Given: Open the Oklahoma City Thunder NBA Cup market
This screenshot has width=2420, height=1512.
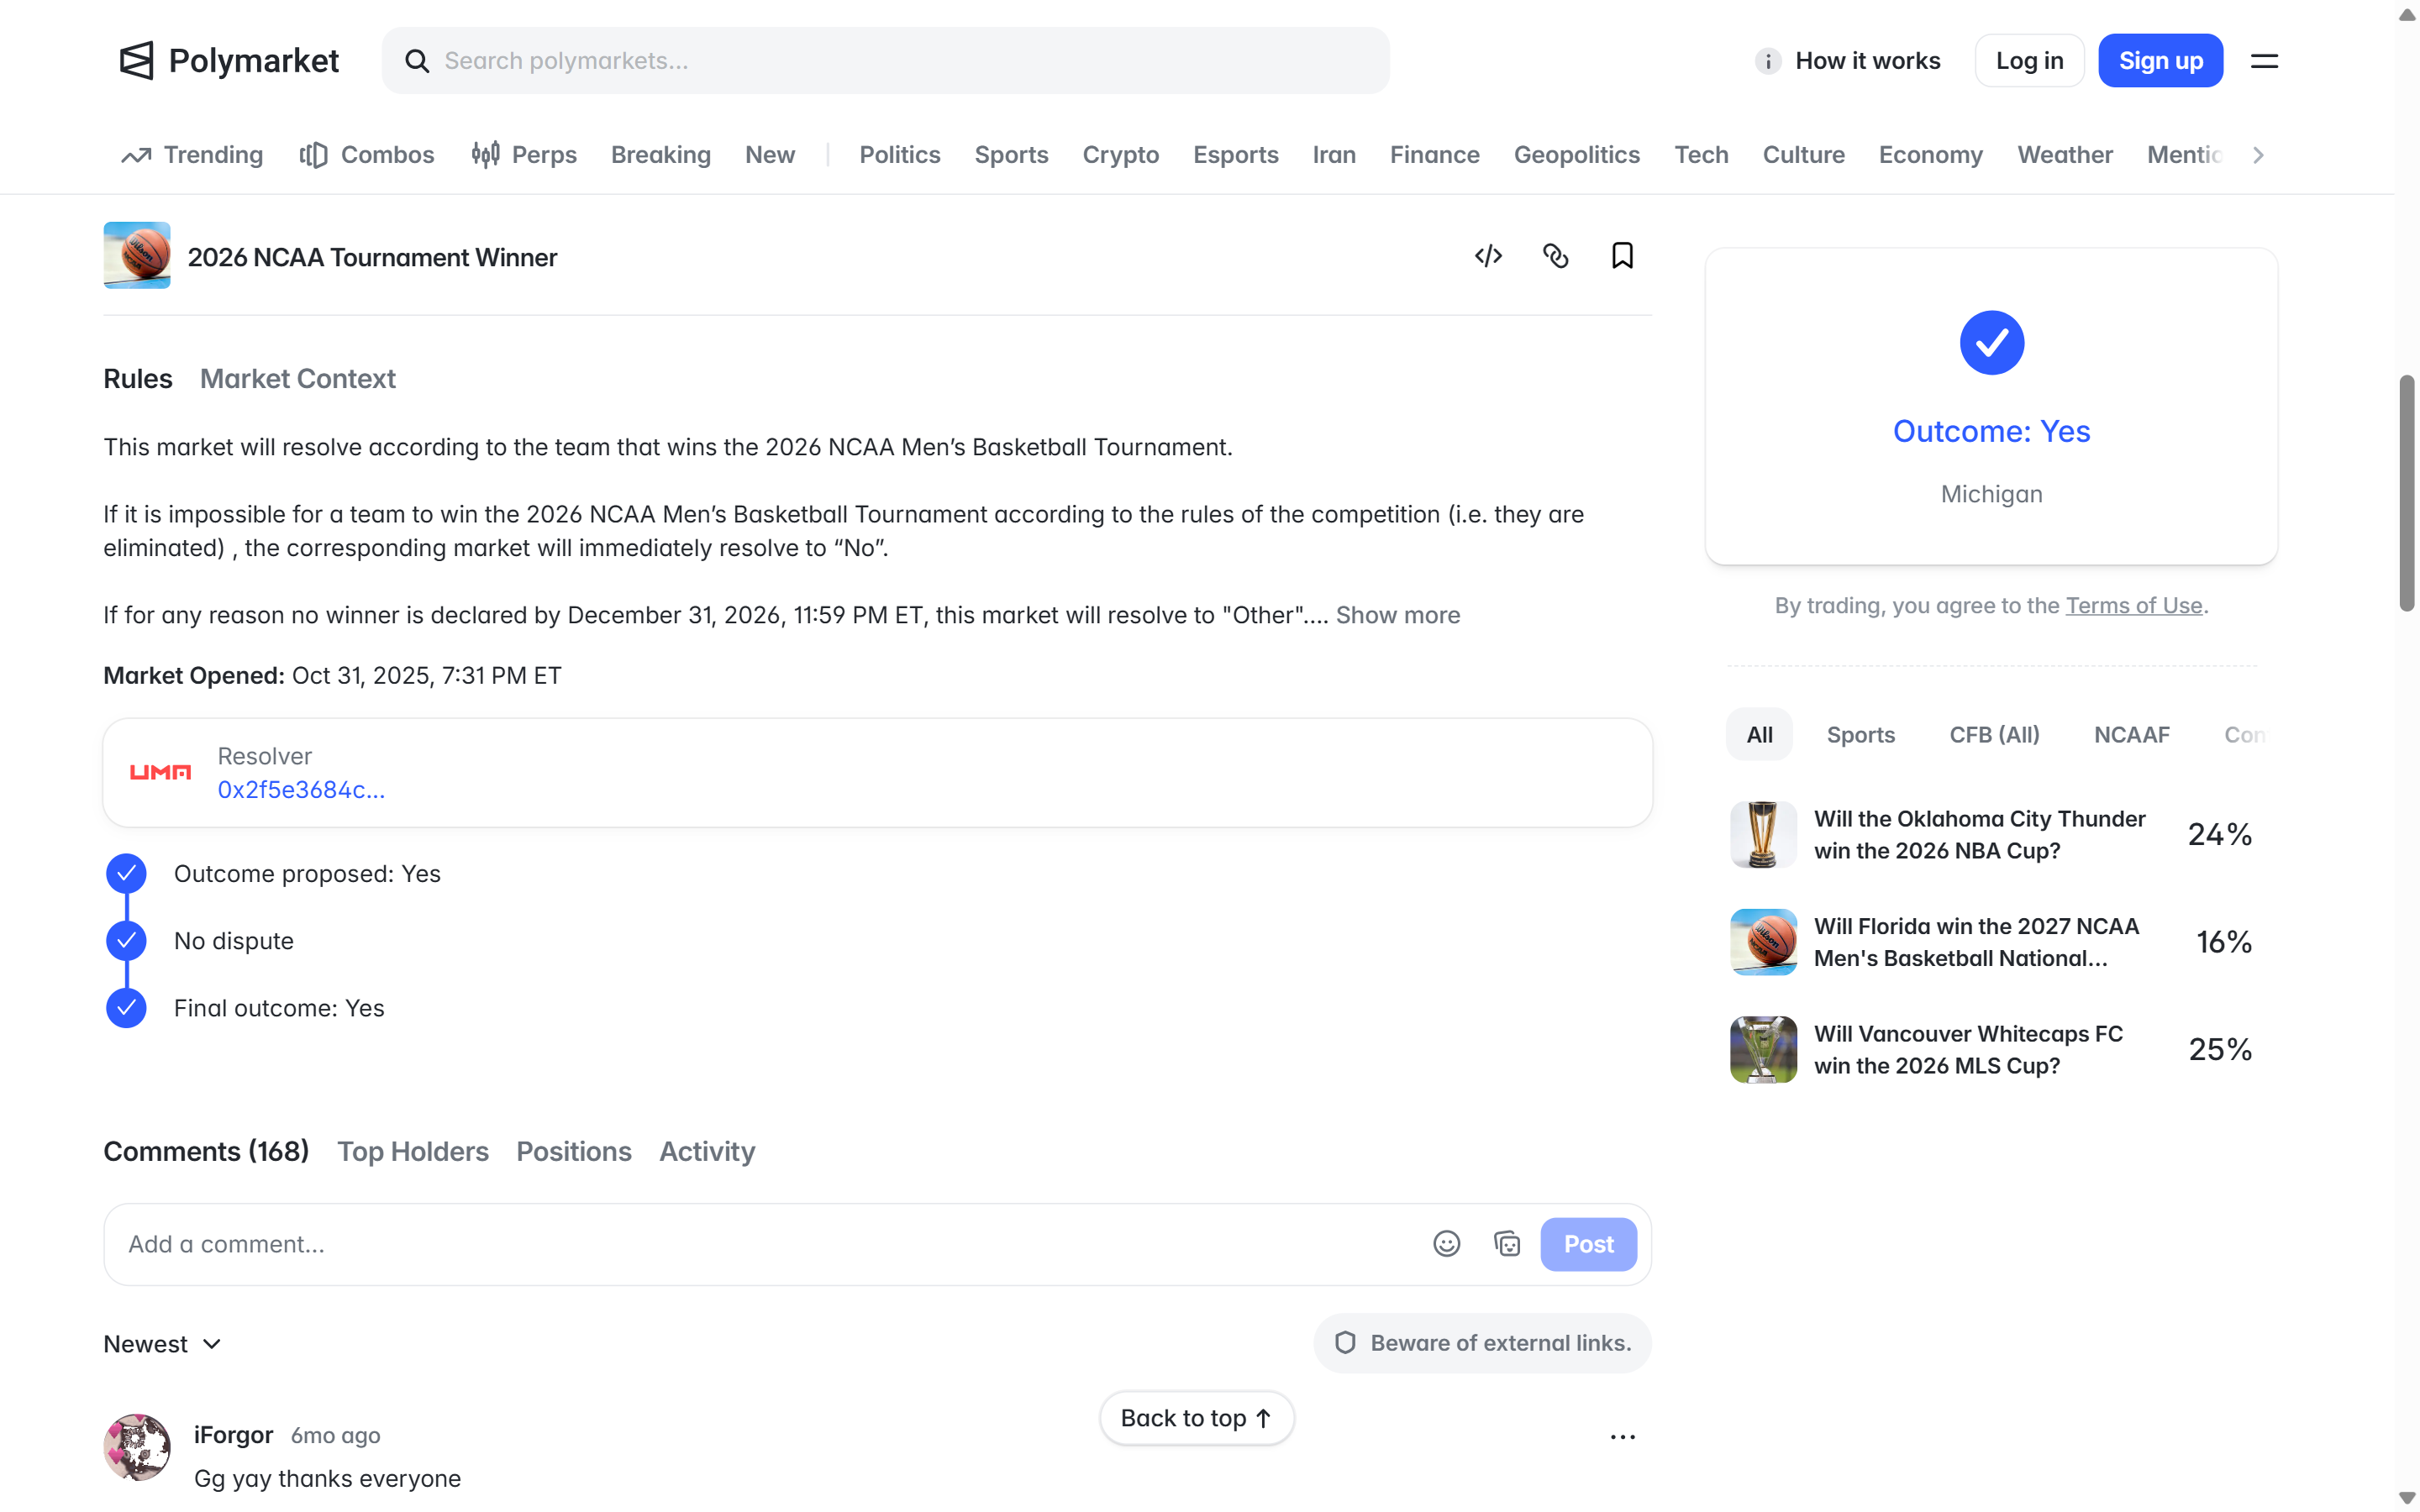Looking at the screenshot, I should pos(1990,835).
